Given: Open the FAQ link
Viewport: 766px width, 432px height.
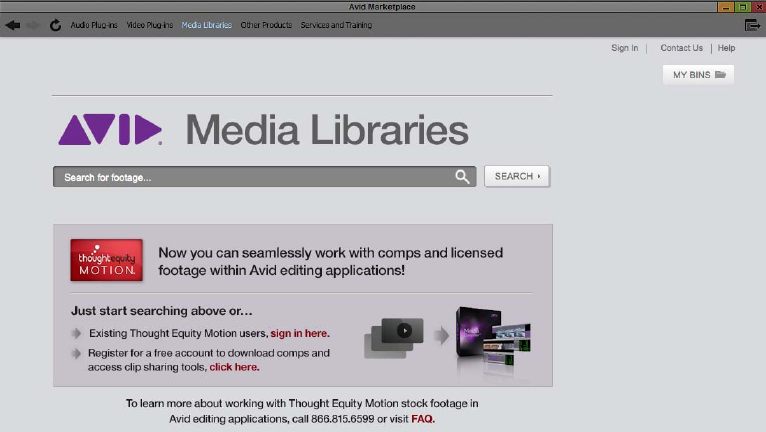Looking at the screenshot, I should pos(423,419).
